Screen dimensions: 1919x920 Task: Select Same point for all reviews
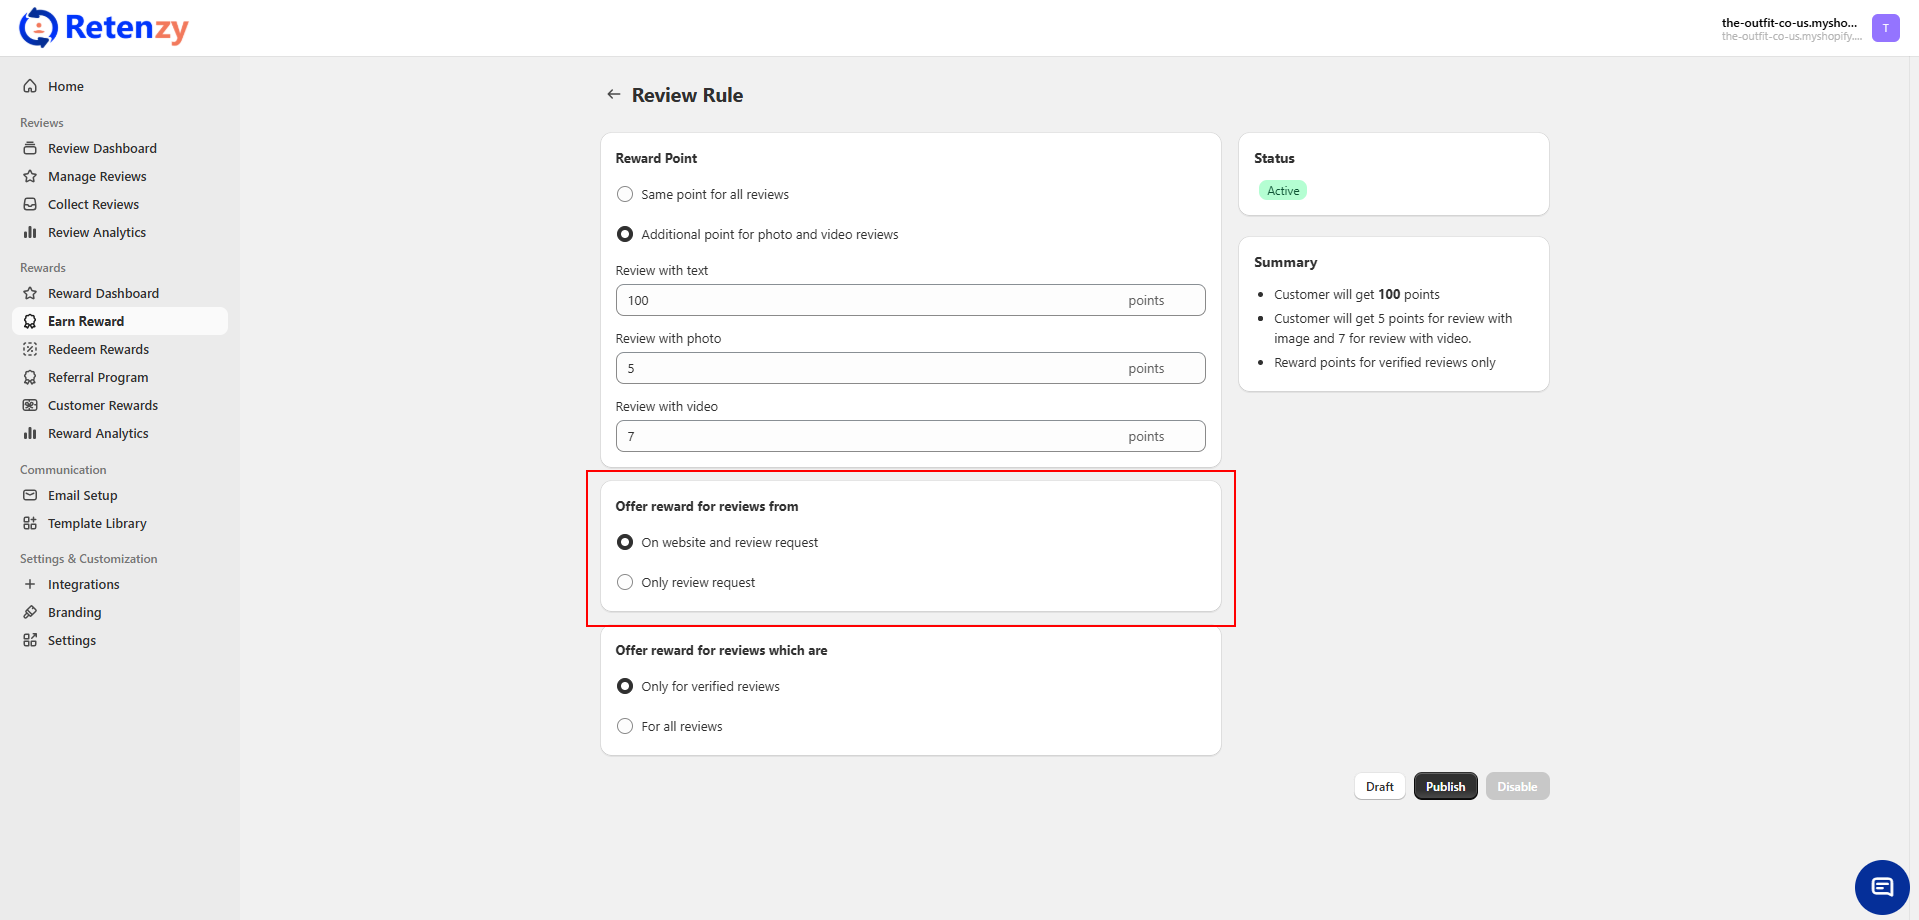(625, 195)
